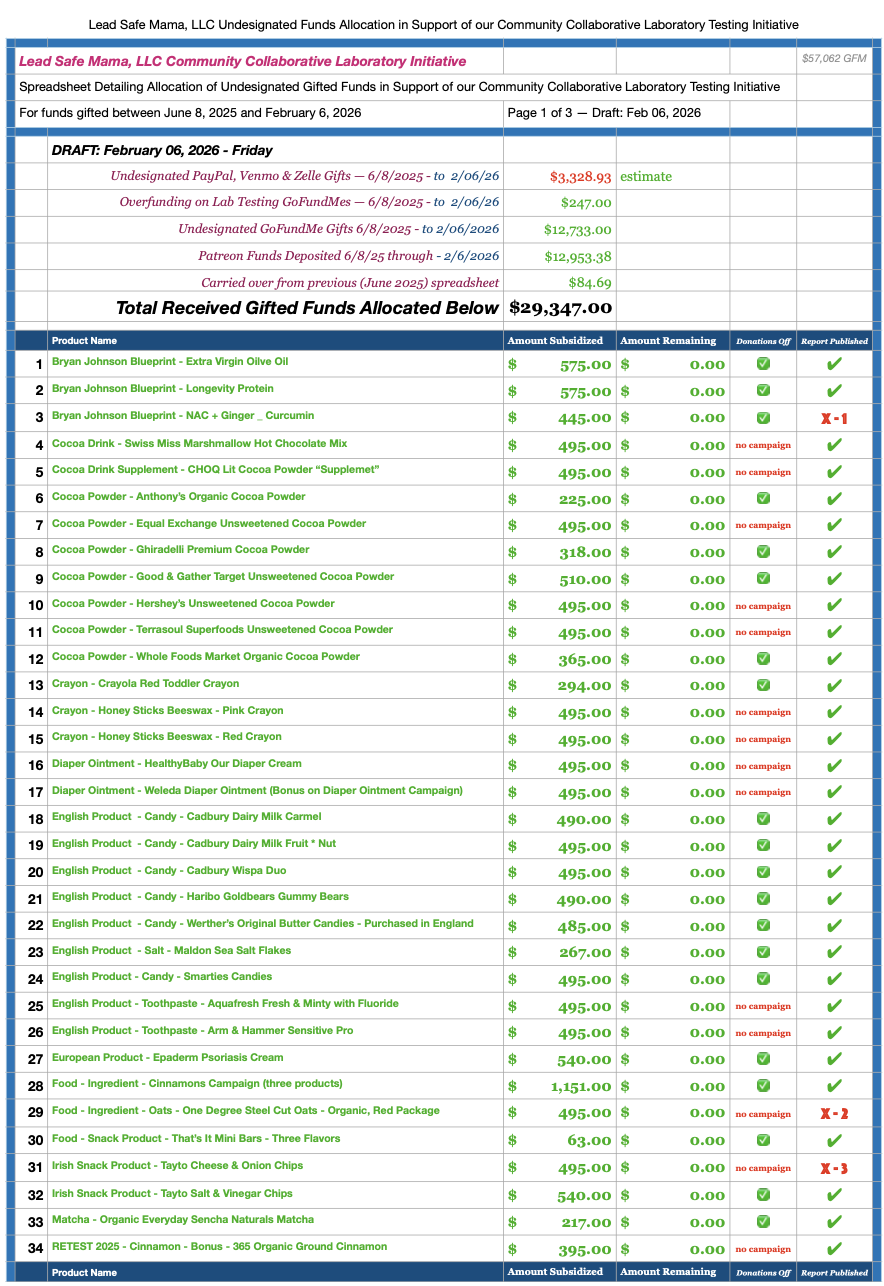Click the Lead Safe Mama Initiative title
The image size is (884, 1286).
tap(243, 62)
